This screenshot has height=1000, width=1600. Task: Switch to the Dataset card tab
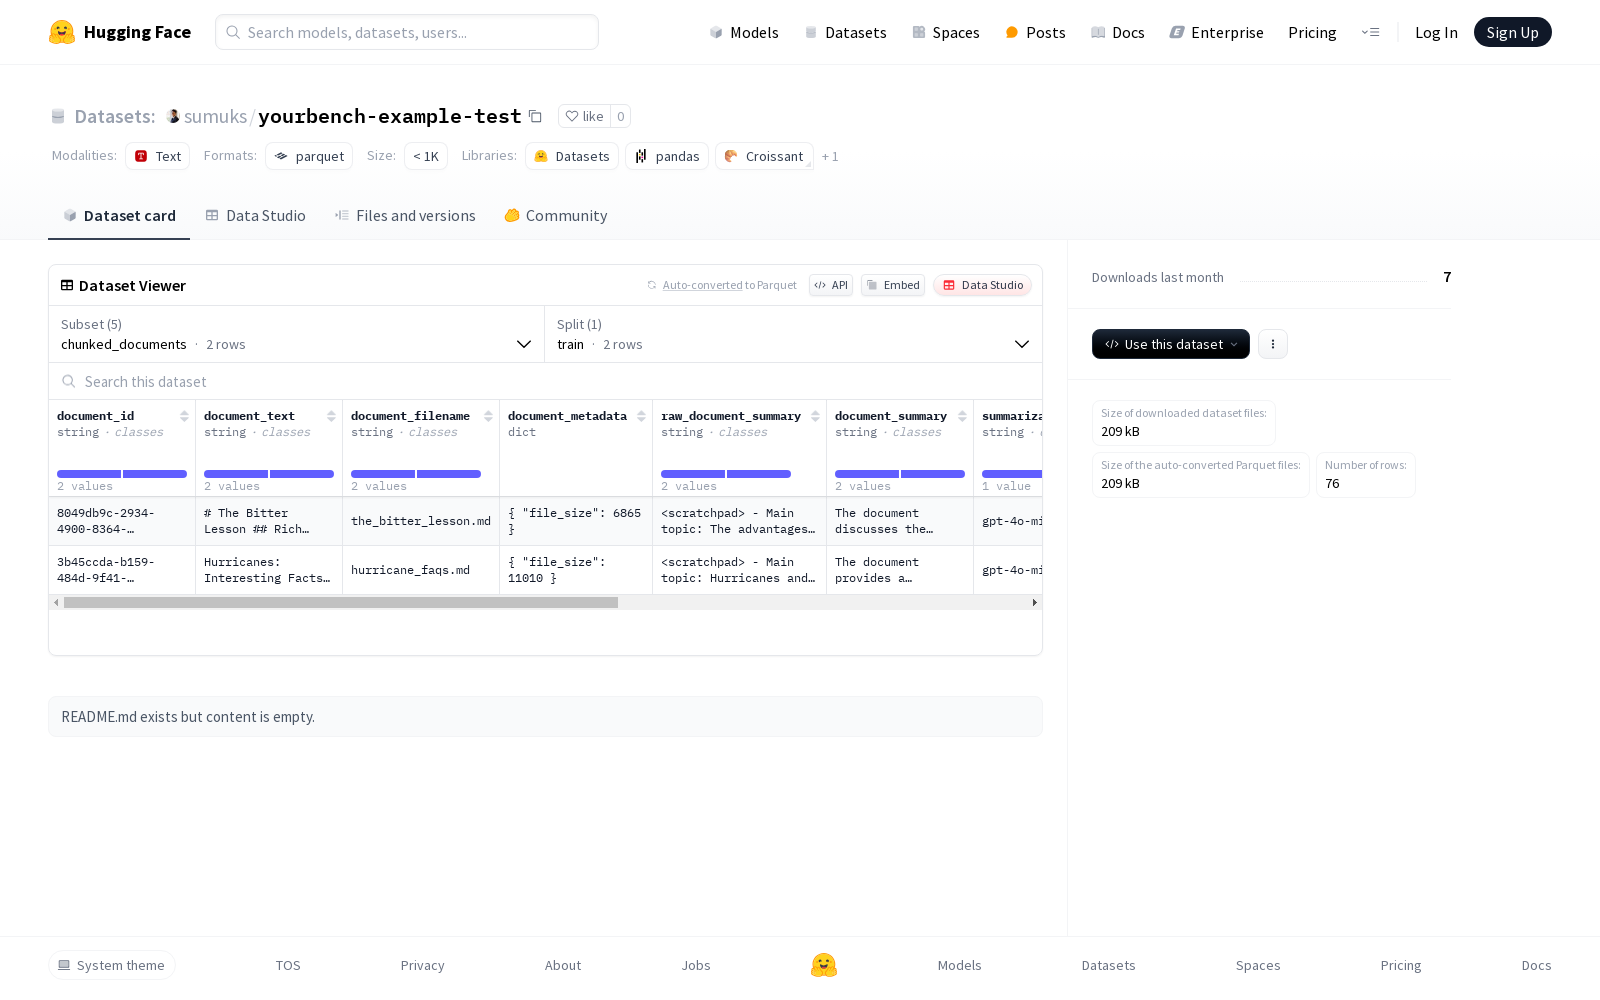pyautogui.click(x=119, y=216)
